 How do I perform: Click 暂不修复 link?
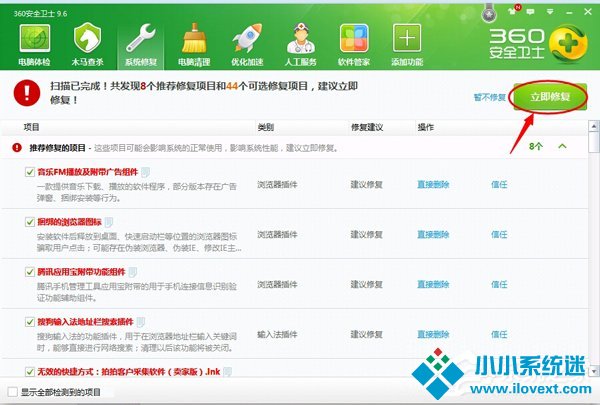(490, 97)
